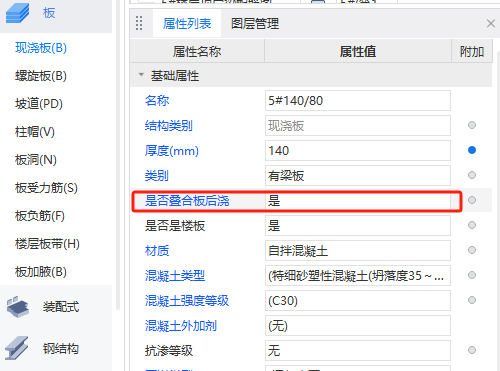
Task: Select 坡道(PD) in the component list
Action: click(x=39, y=104)
